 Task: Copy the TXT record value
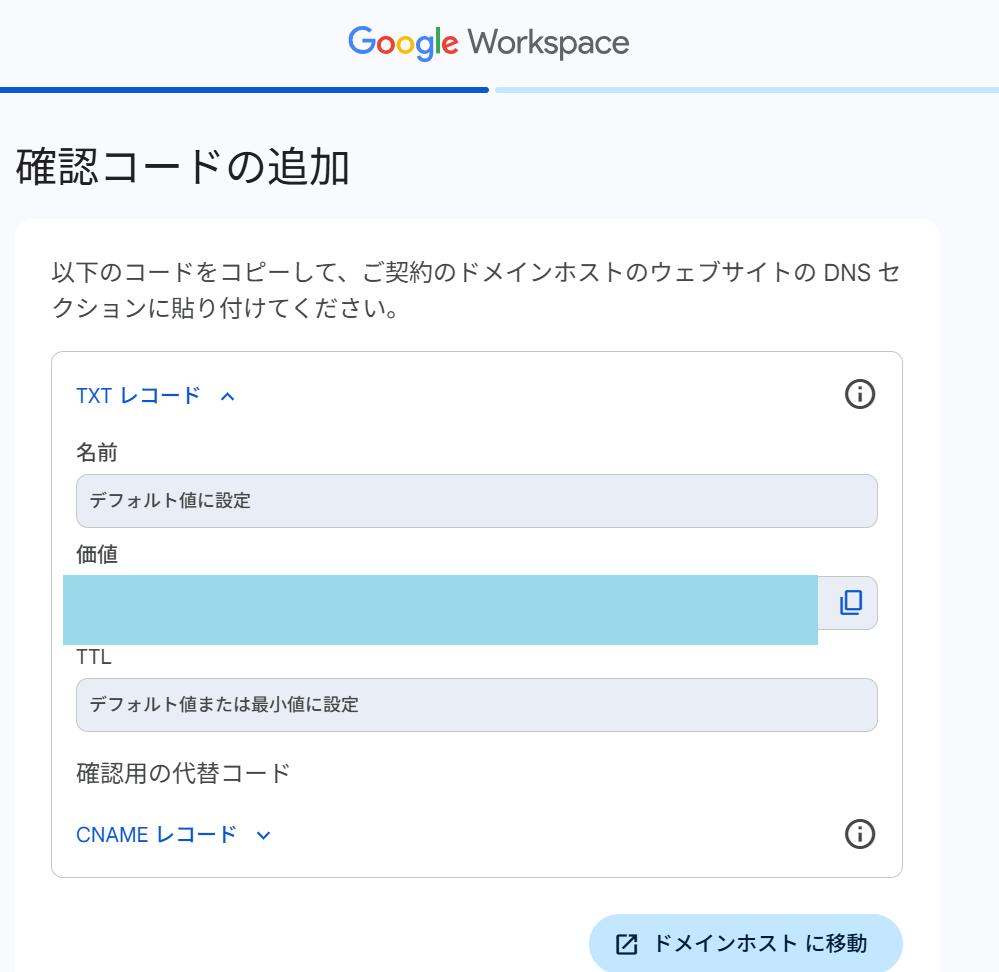click(x=850, y=602)
